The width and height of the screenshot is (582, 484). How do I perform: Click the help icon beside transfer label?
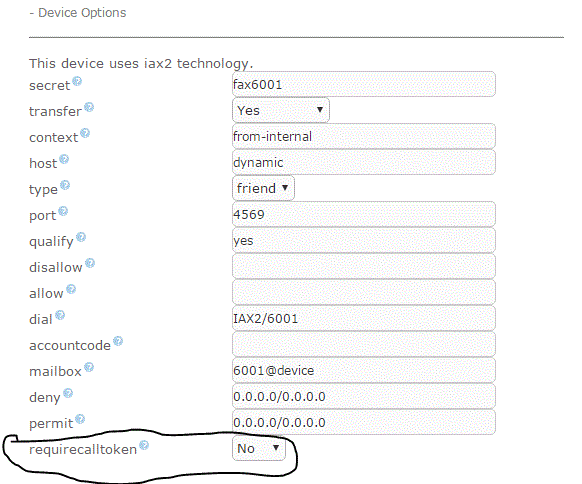pyautogui.click(x=89, y=107)
